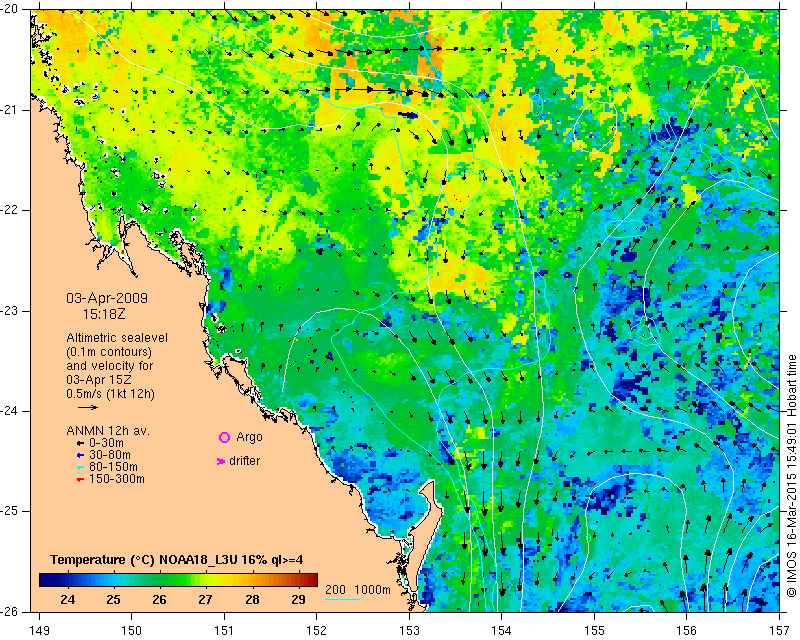Click the dark red end of temperature colorbar
Screen dimensions: 800x640
tap(312, 579)
